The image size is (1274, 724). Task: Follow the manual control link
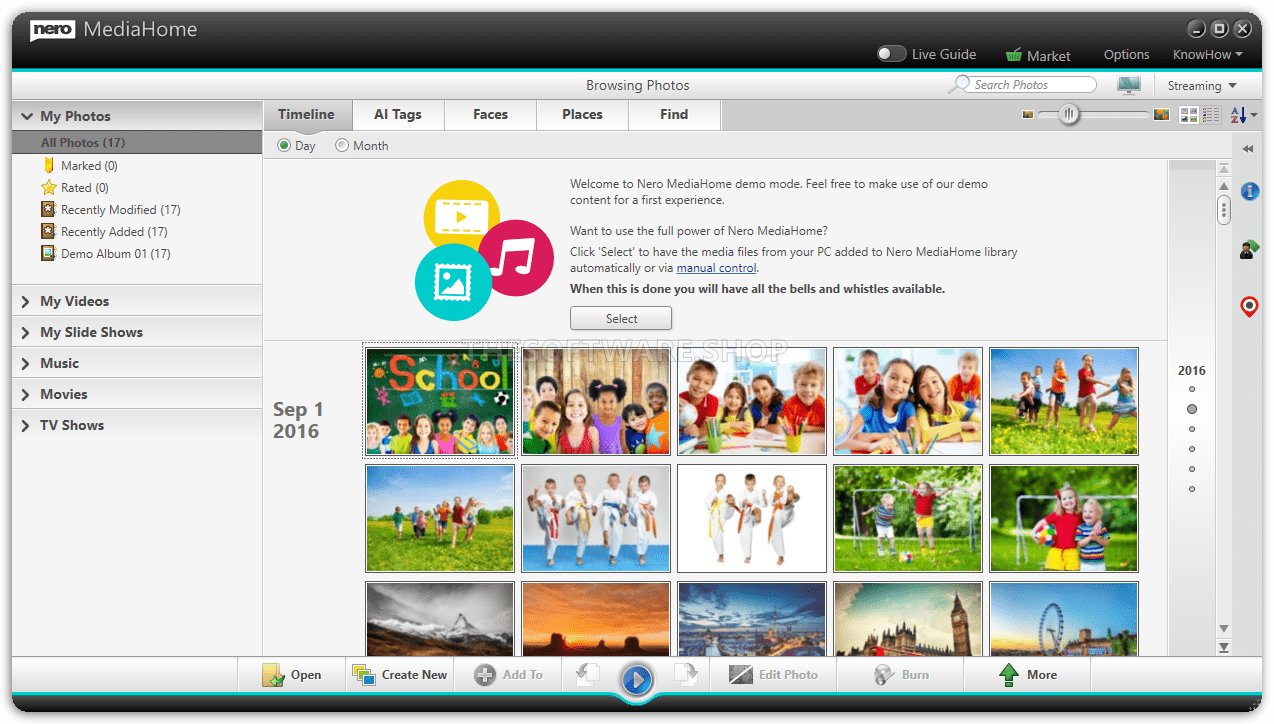(x=716, y=268)
